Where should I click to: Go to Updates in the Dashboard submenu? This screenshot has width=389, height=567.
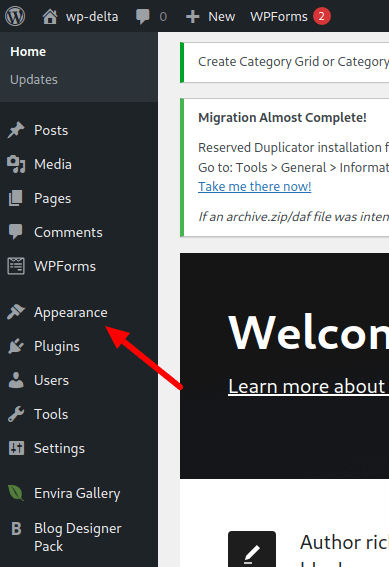[34, 80]
